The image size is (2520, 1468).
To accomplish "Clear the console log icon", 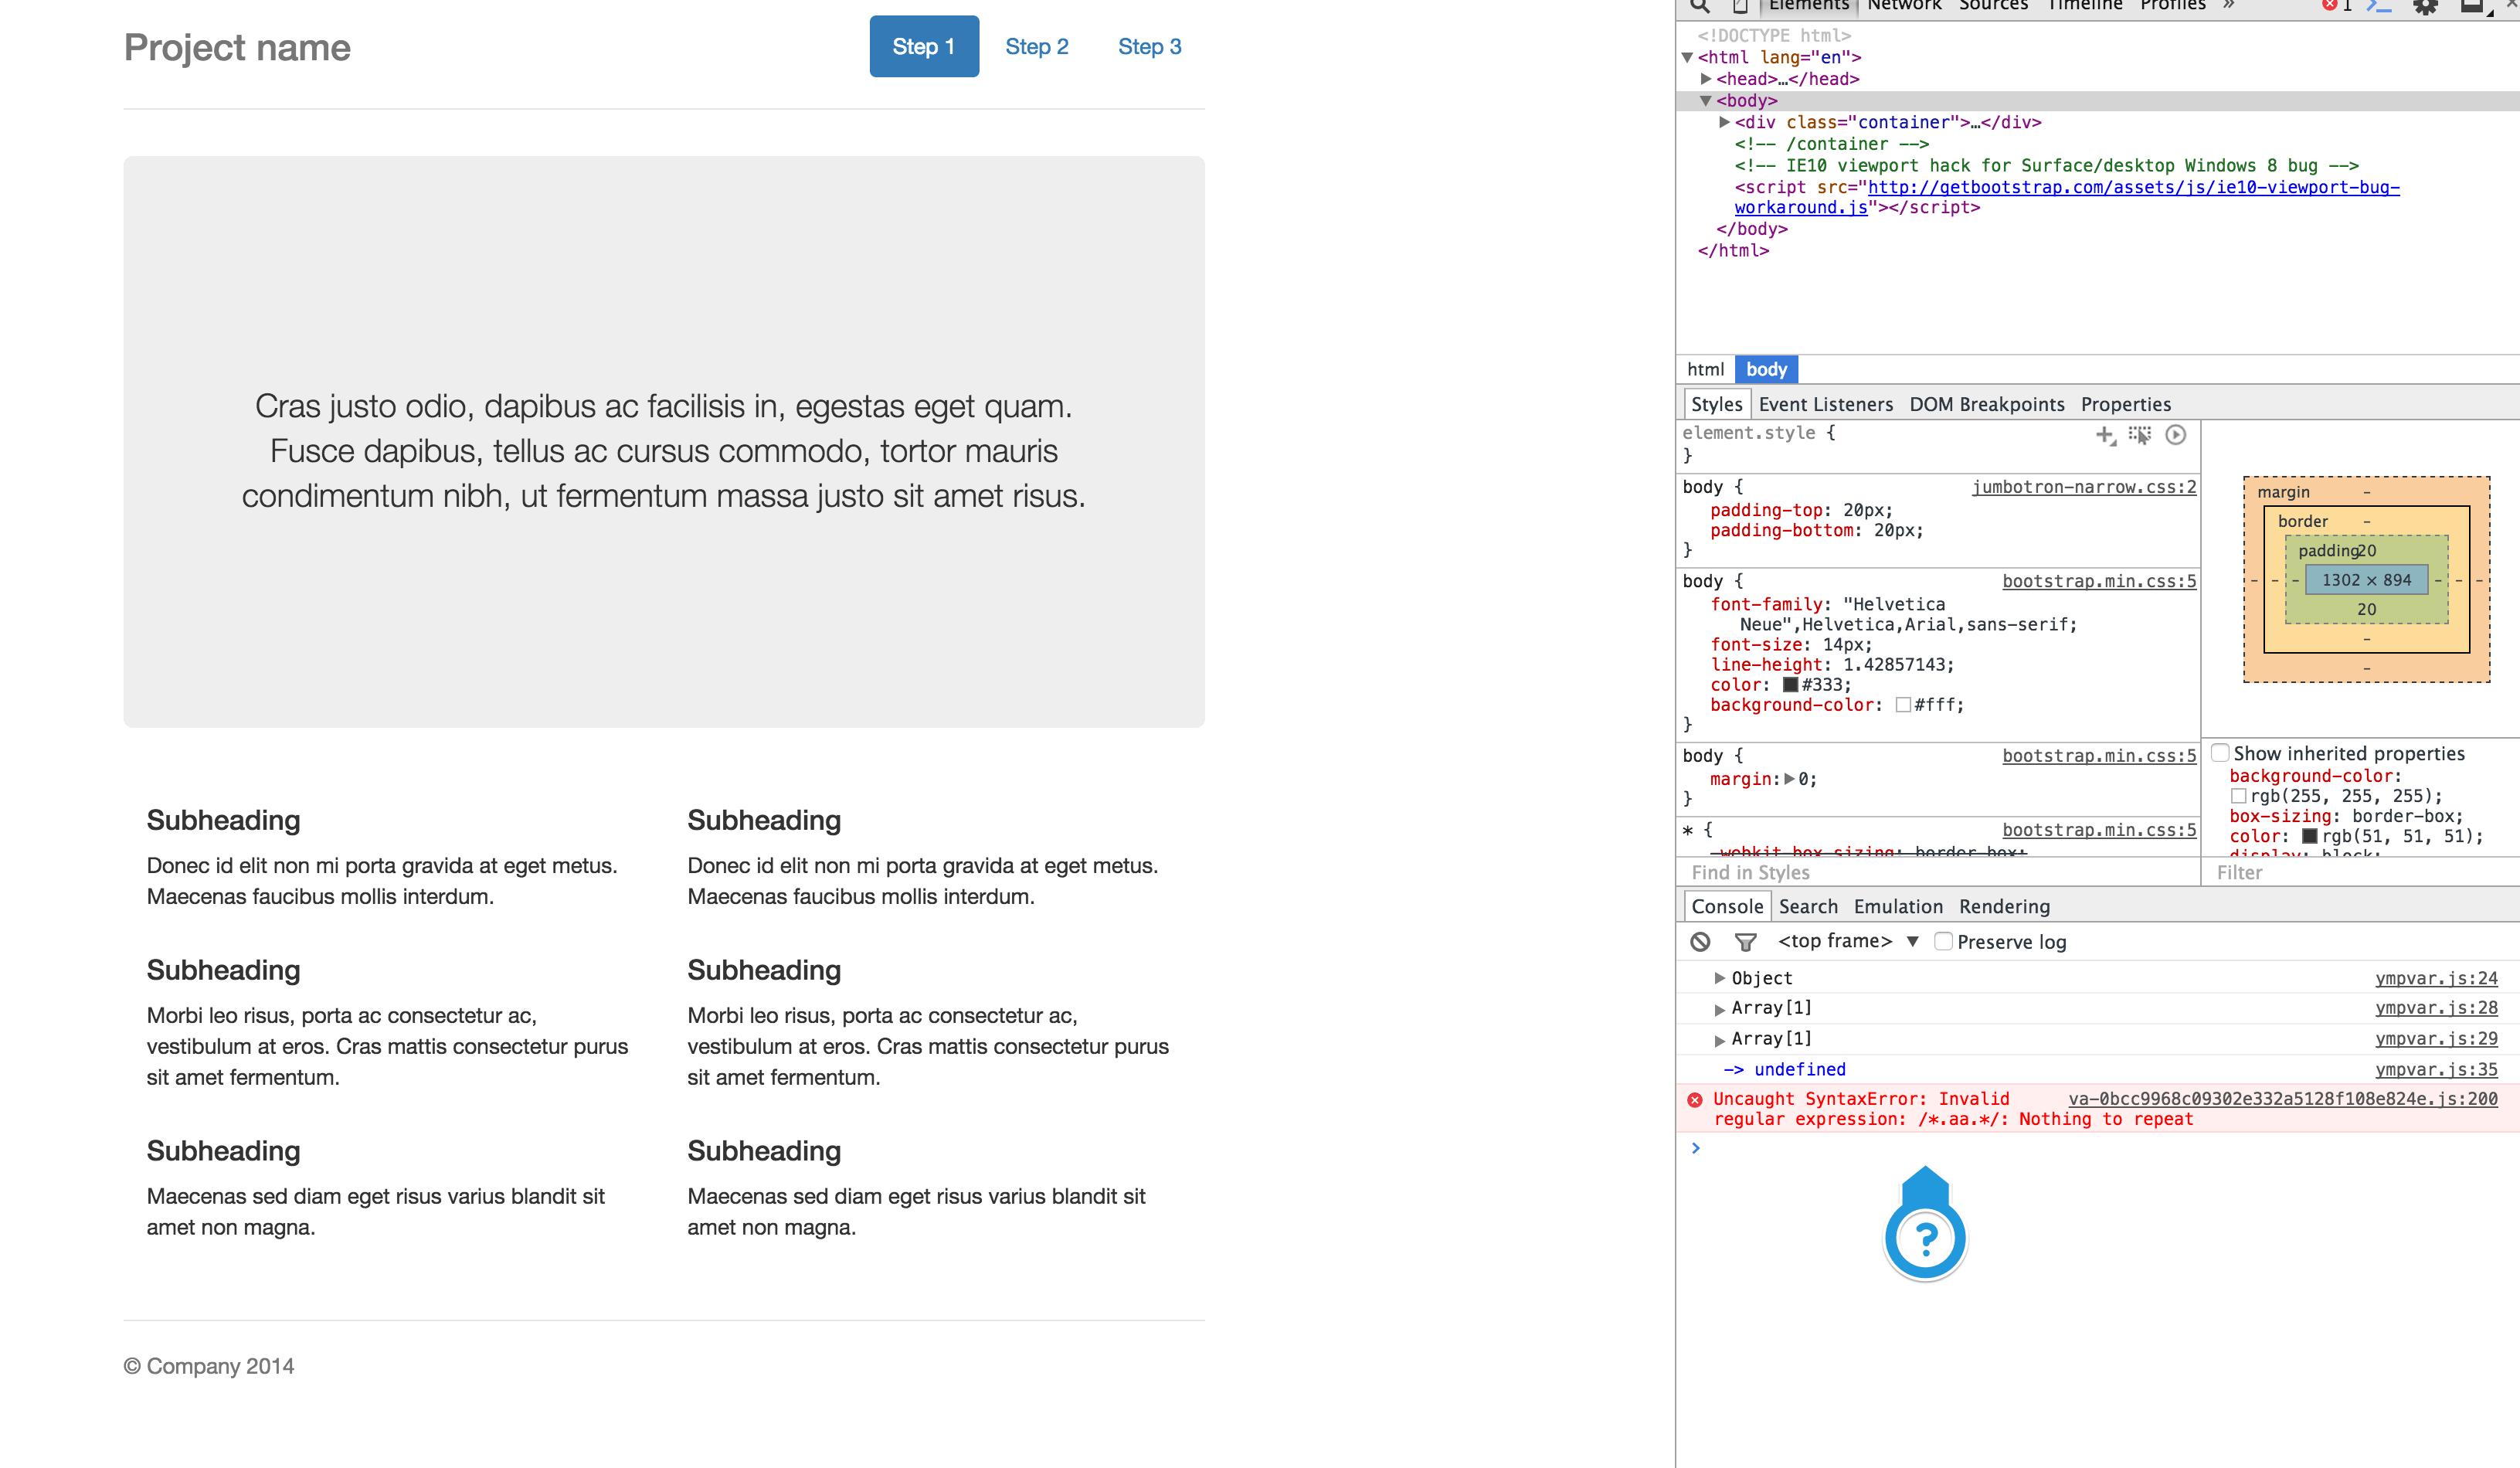I will (1700, 941).
